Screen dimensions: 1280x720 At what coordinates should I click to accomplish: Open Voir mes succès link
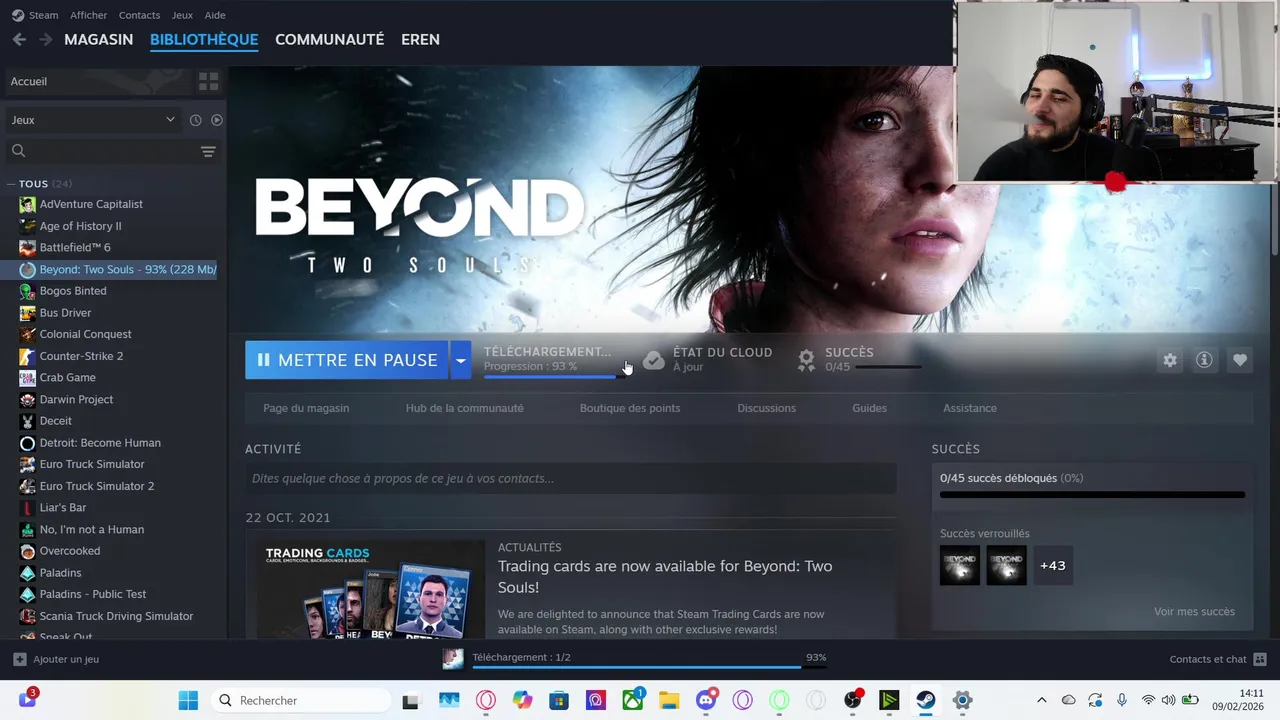click(1194, 612)
